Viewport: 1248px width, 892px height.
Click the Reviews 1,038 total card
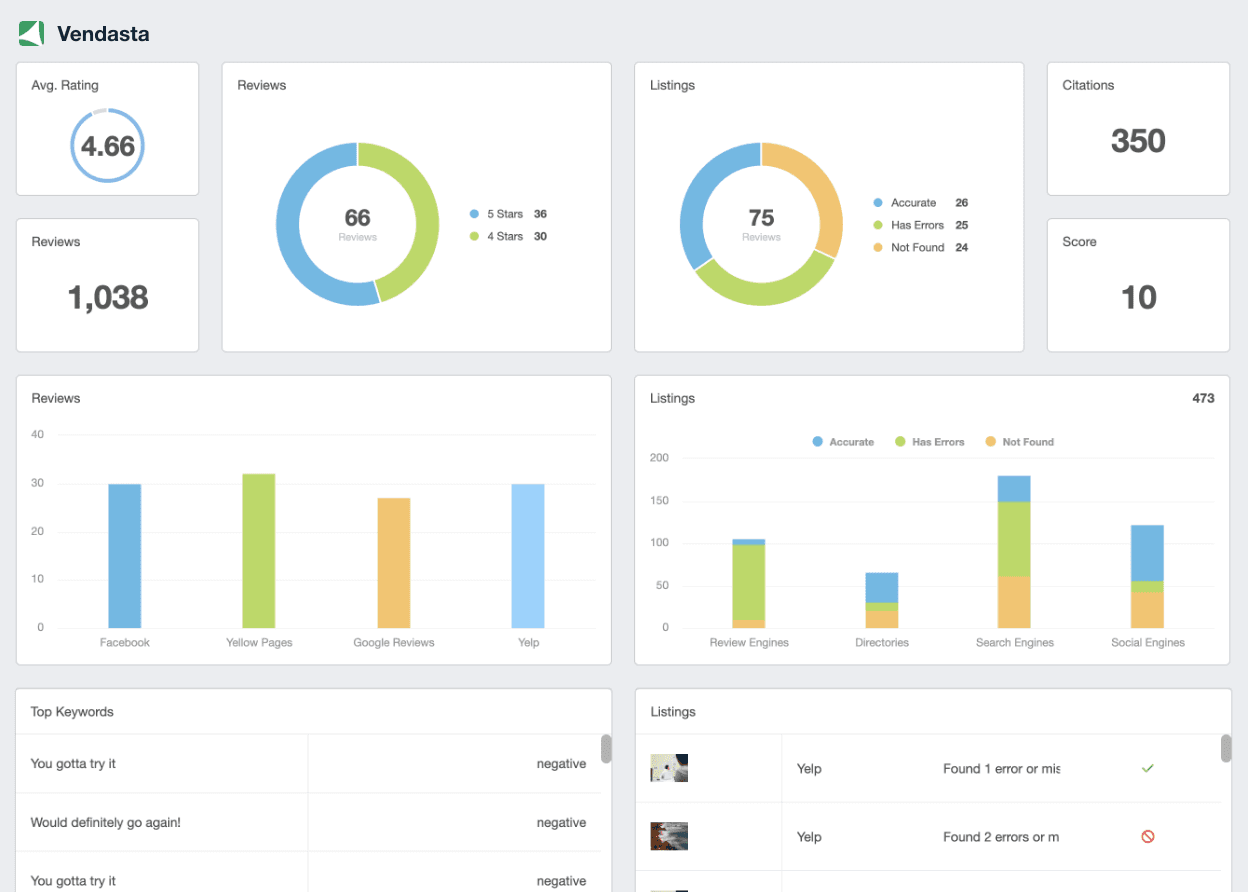click(107, 285)
